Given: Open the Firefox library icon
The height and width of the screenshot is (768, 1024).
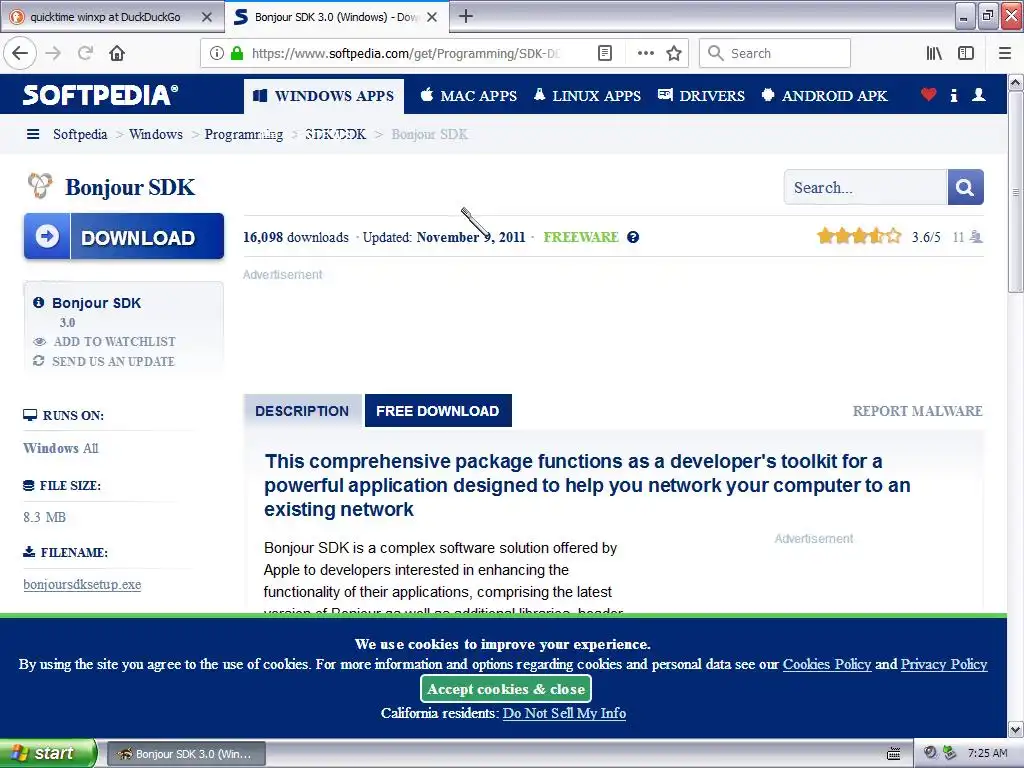Looking at the screenshot, I should pos(934,54).
